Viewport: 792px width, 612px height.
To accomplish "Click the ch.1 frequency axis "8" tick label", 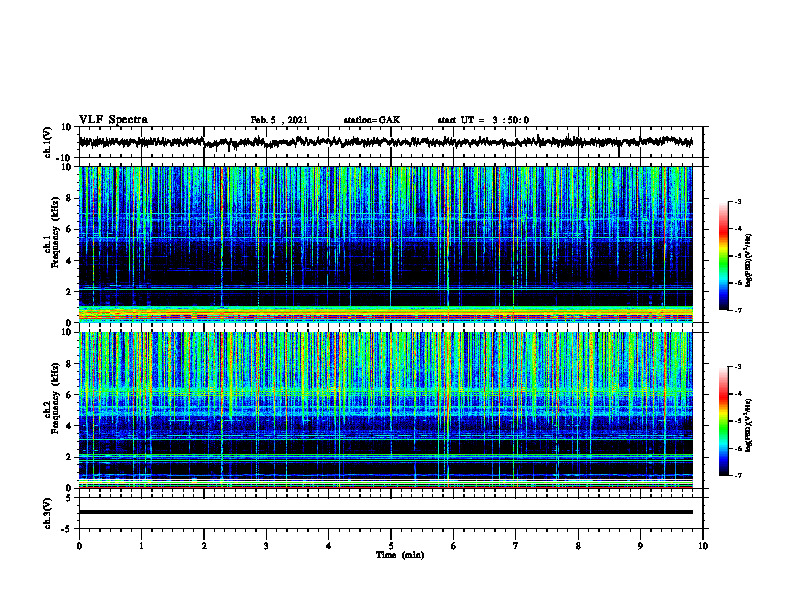I will click(69, 198).
